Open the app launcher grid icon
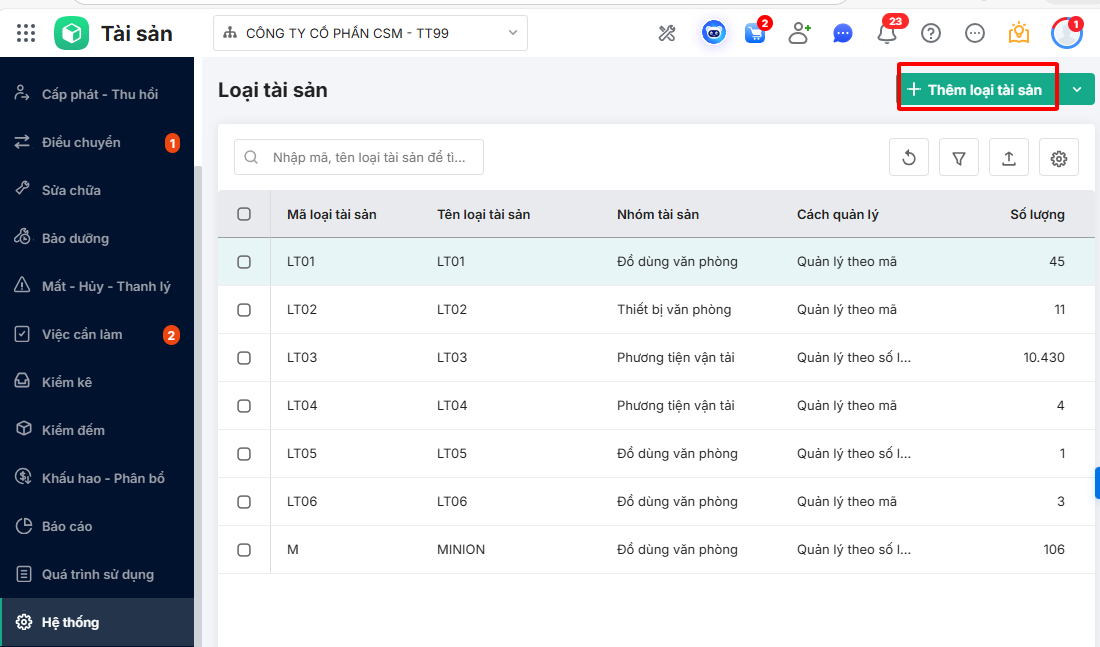Viewport: 1100px width, 647px height. [x=26, y=33]
